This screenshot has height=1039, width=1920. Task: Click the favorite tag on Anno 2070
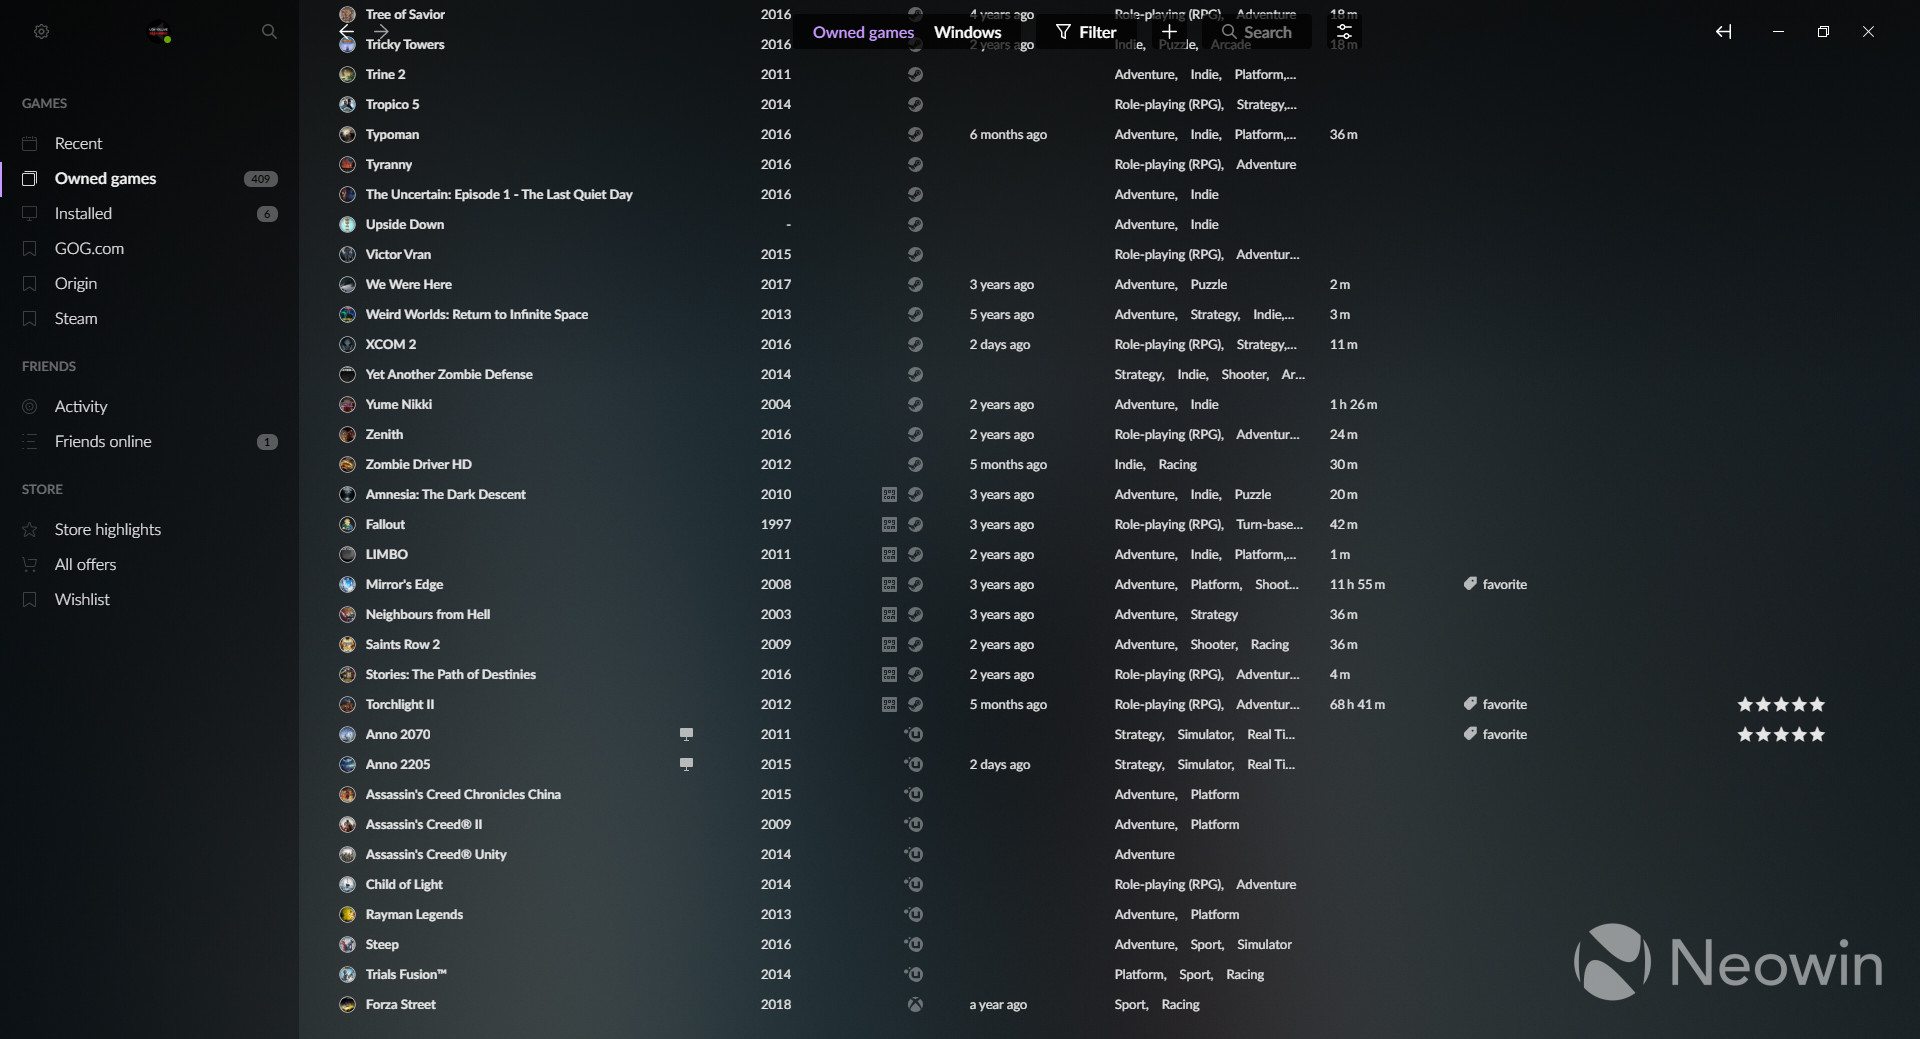pyautogui.click(x=1495, y=734)
